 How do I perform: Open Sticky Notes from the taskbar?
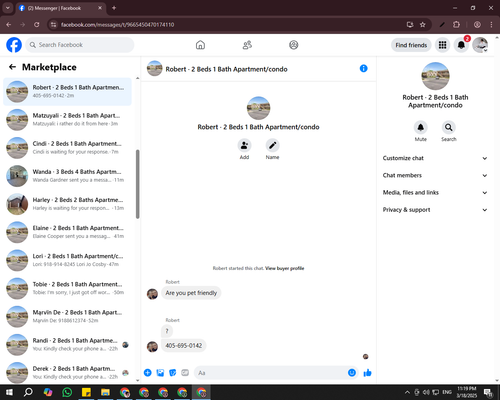(86, 392)
